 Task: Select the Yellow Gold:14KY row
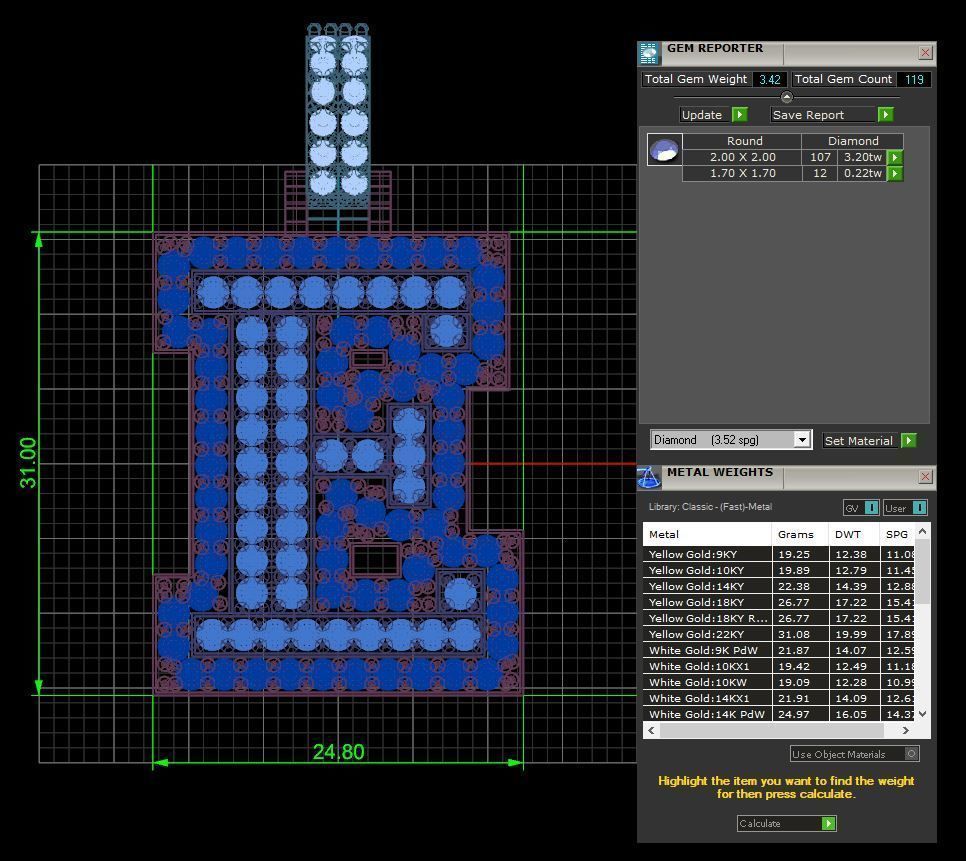pos(779,586)
